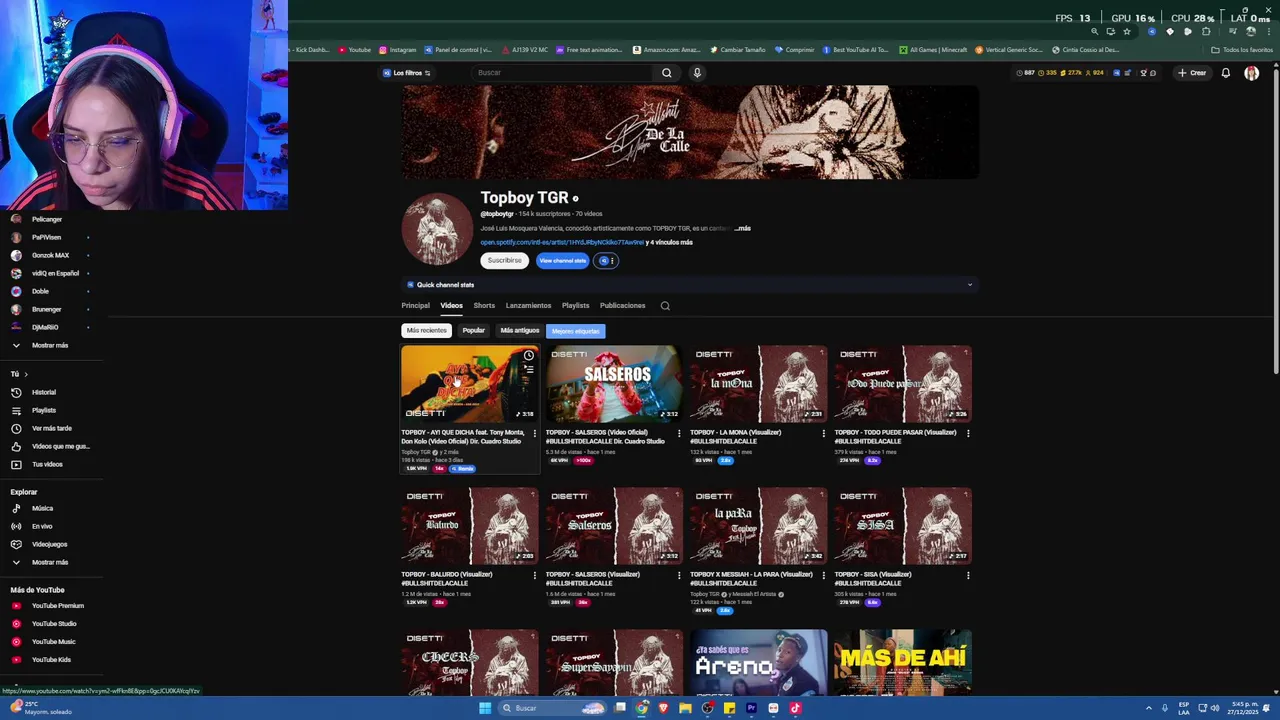Image resolution: width=1280 pixels, height=720 pixels.
Task: Select Mejores etiquetas filter chip
Action: (576, 331)
